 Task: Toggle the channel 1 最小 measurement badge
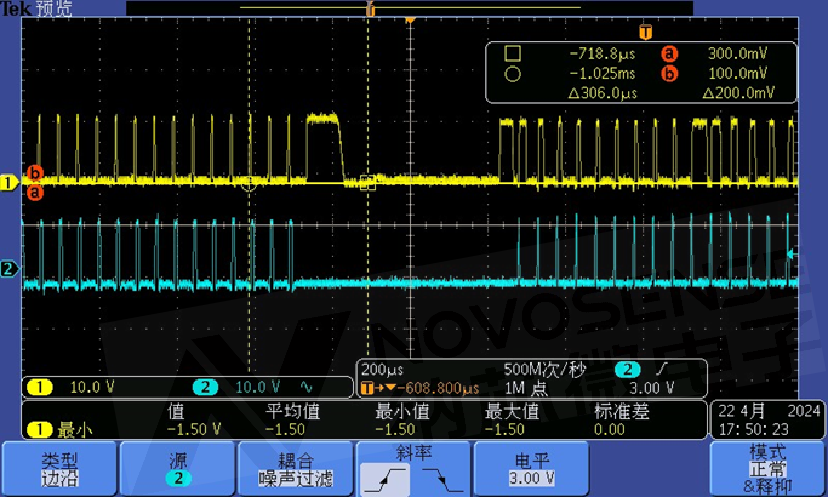(57, 429)
